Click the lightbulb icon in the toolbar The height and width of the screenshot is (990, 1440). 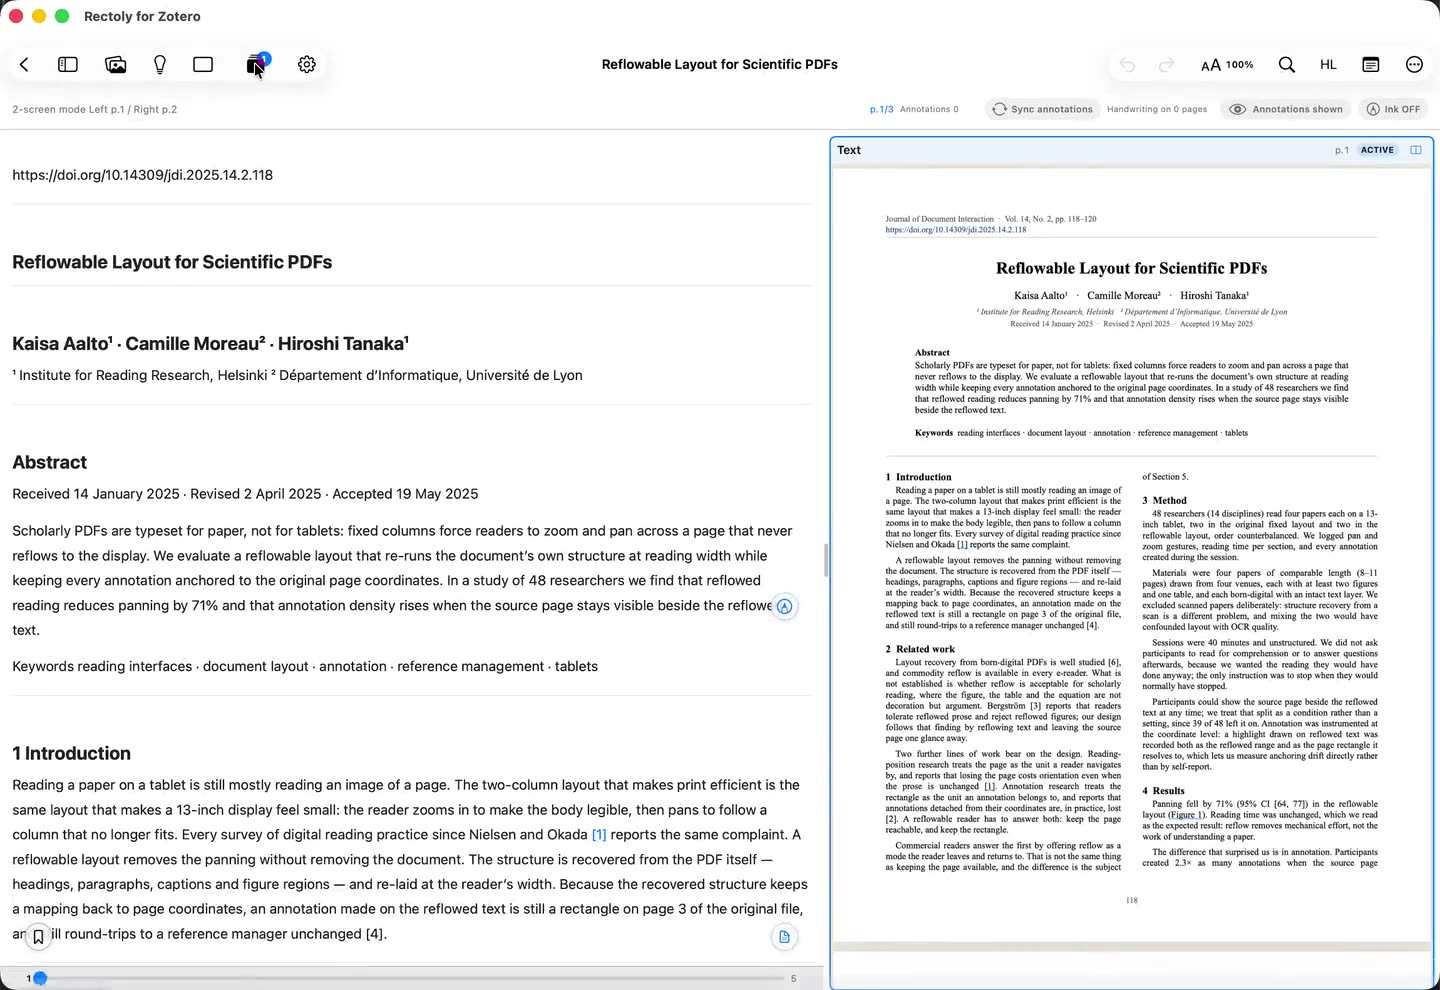(160, 64)
